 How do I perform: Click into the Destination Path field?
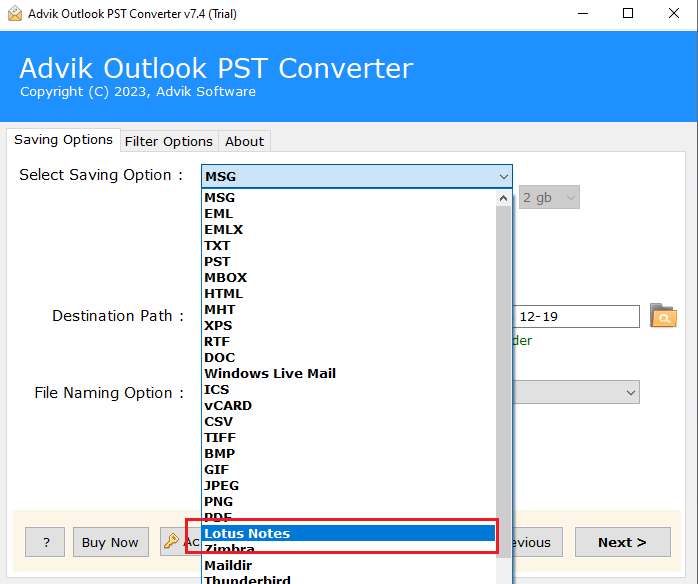pyautogui.click(x=576, y=316)
